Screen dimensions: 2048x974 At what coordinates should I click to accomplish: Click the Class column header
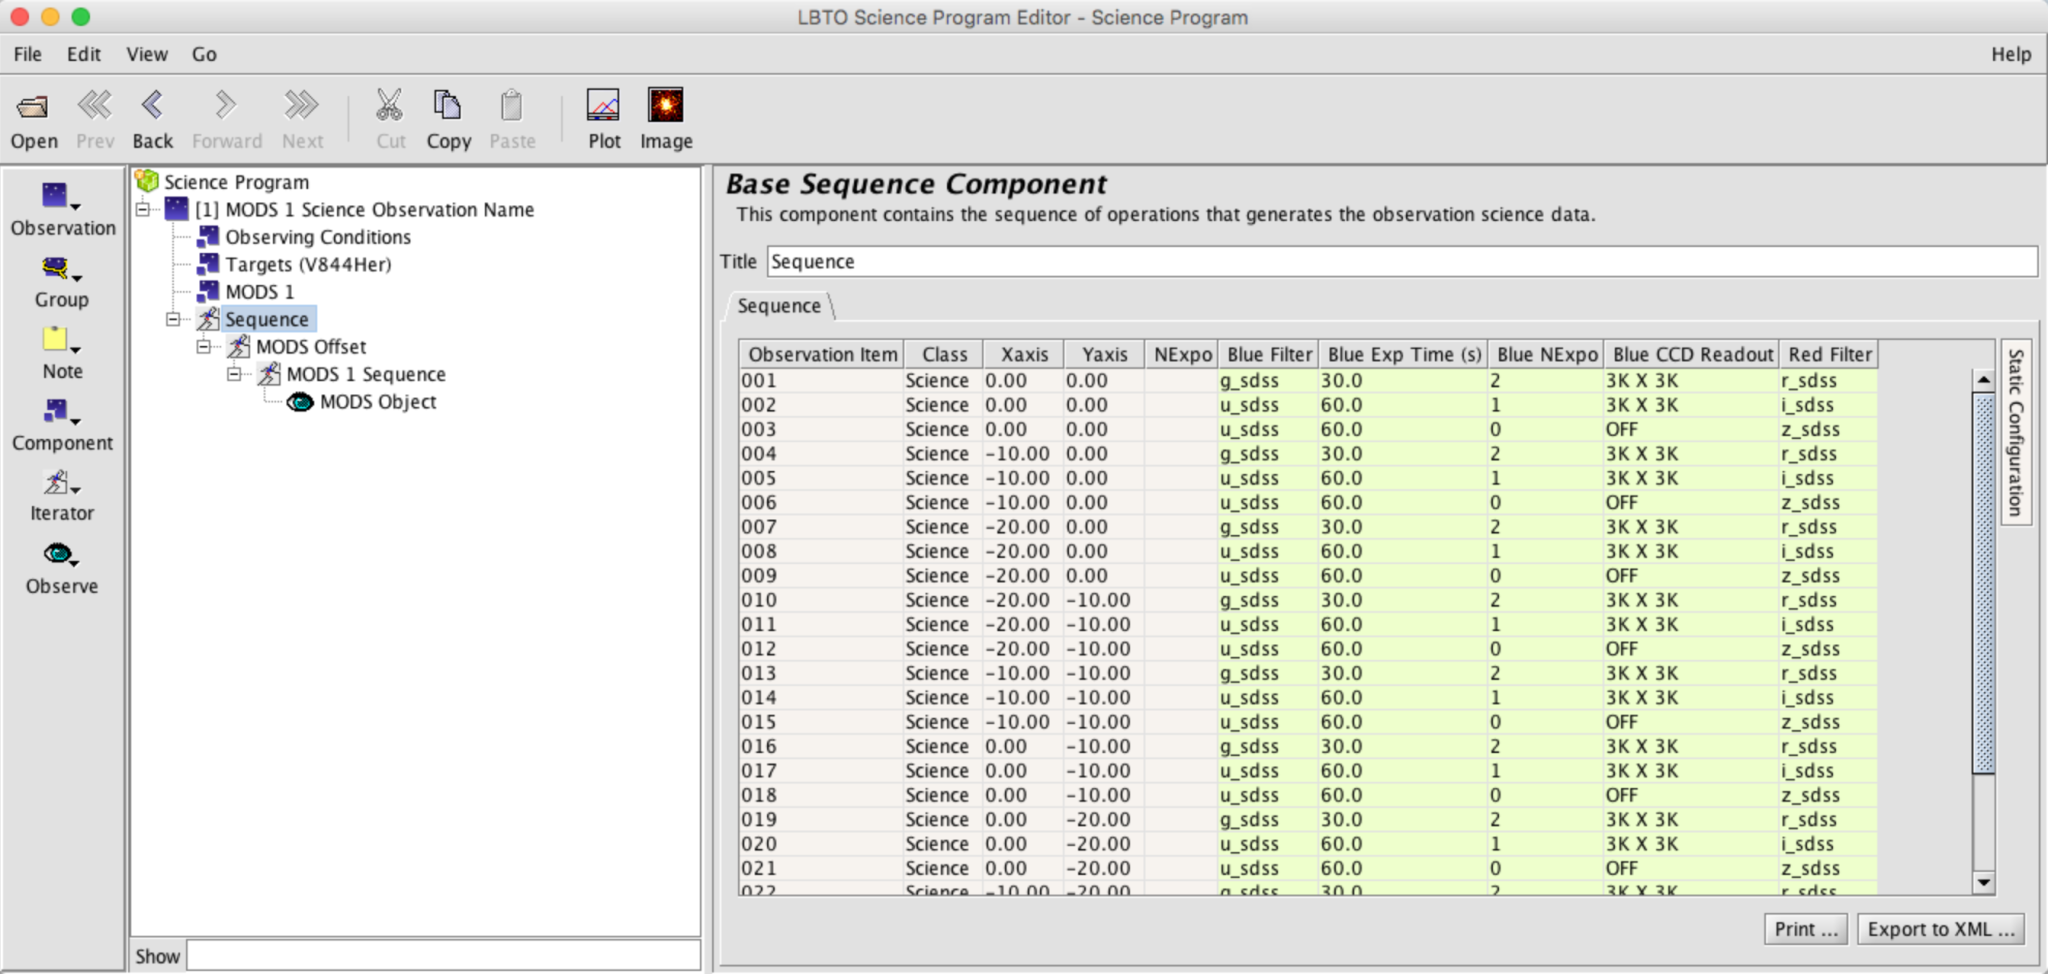click(x=944, y=354)
